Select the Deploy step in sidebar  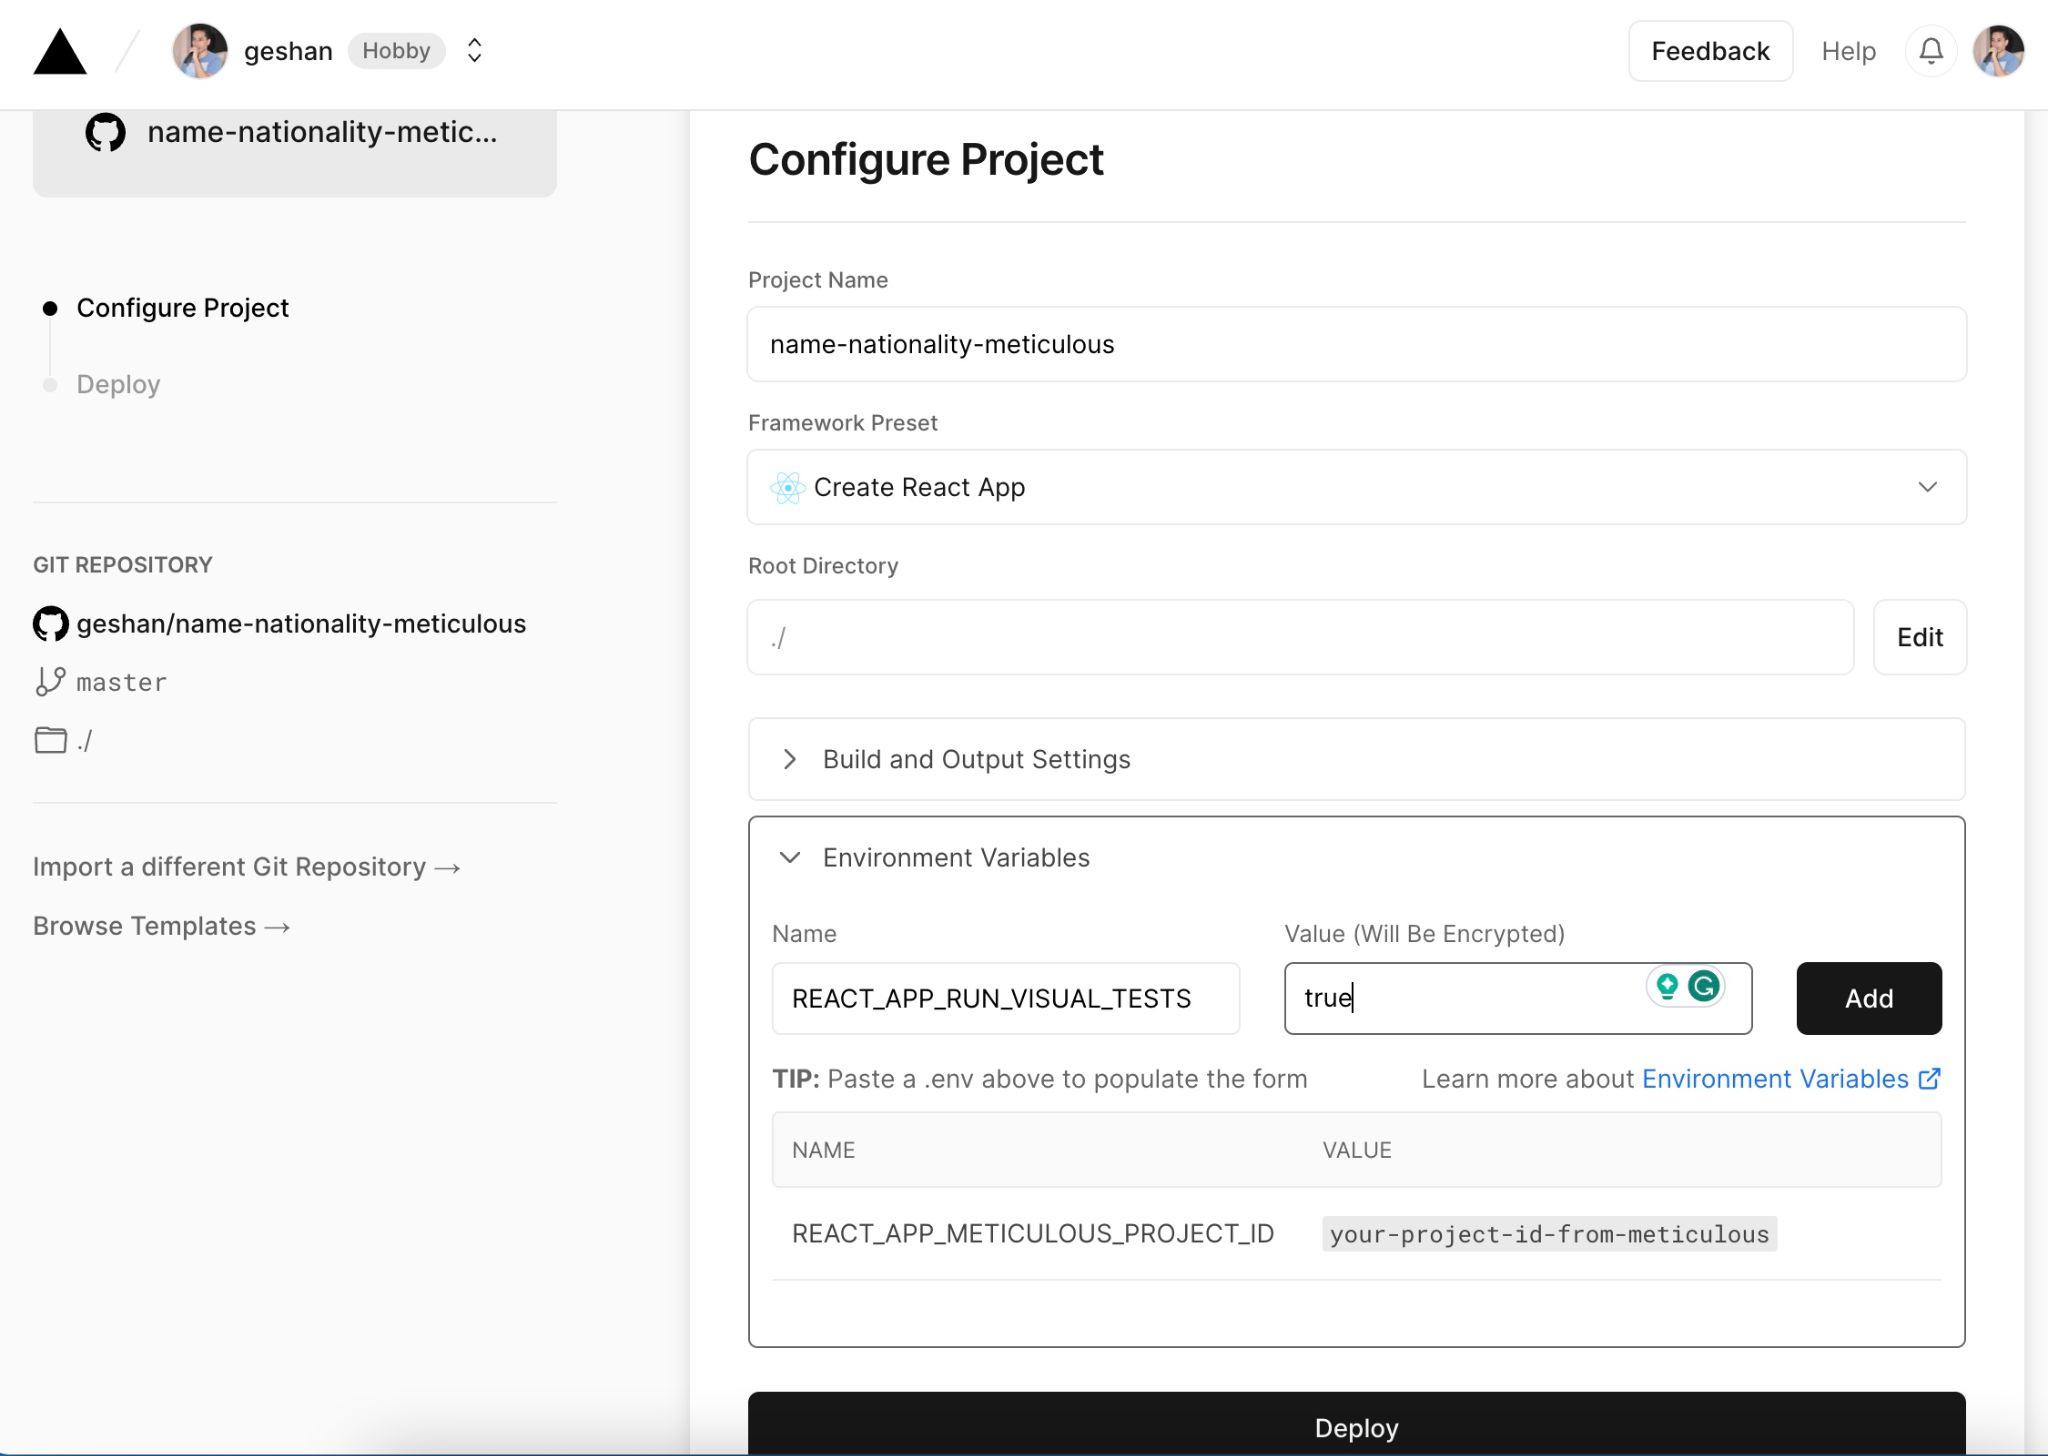pyautogui.click(x=118, y=385)
